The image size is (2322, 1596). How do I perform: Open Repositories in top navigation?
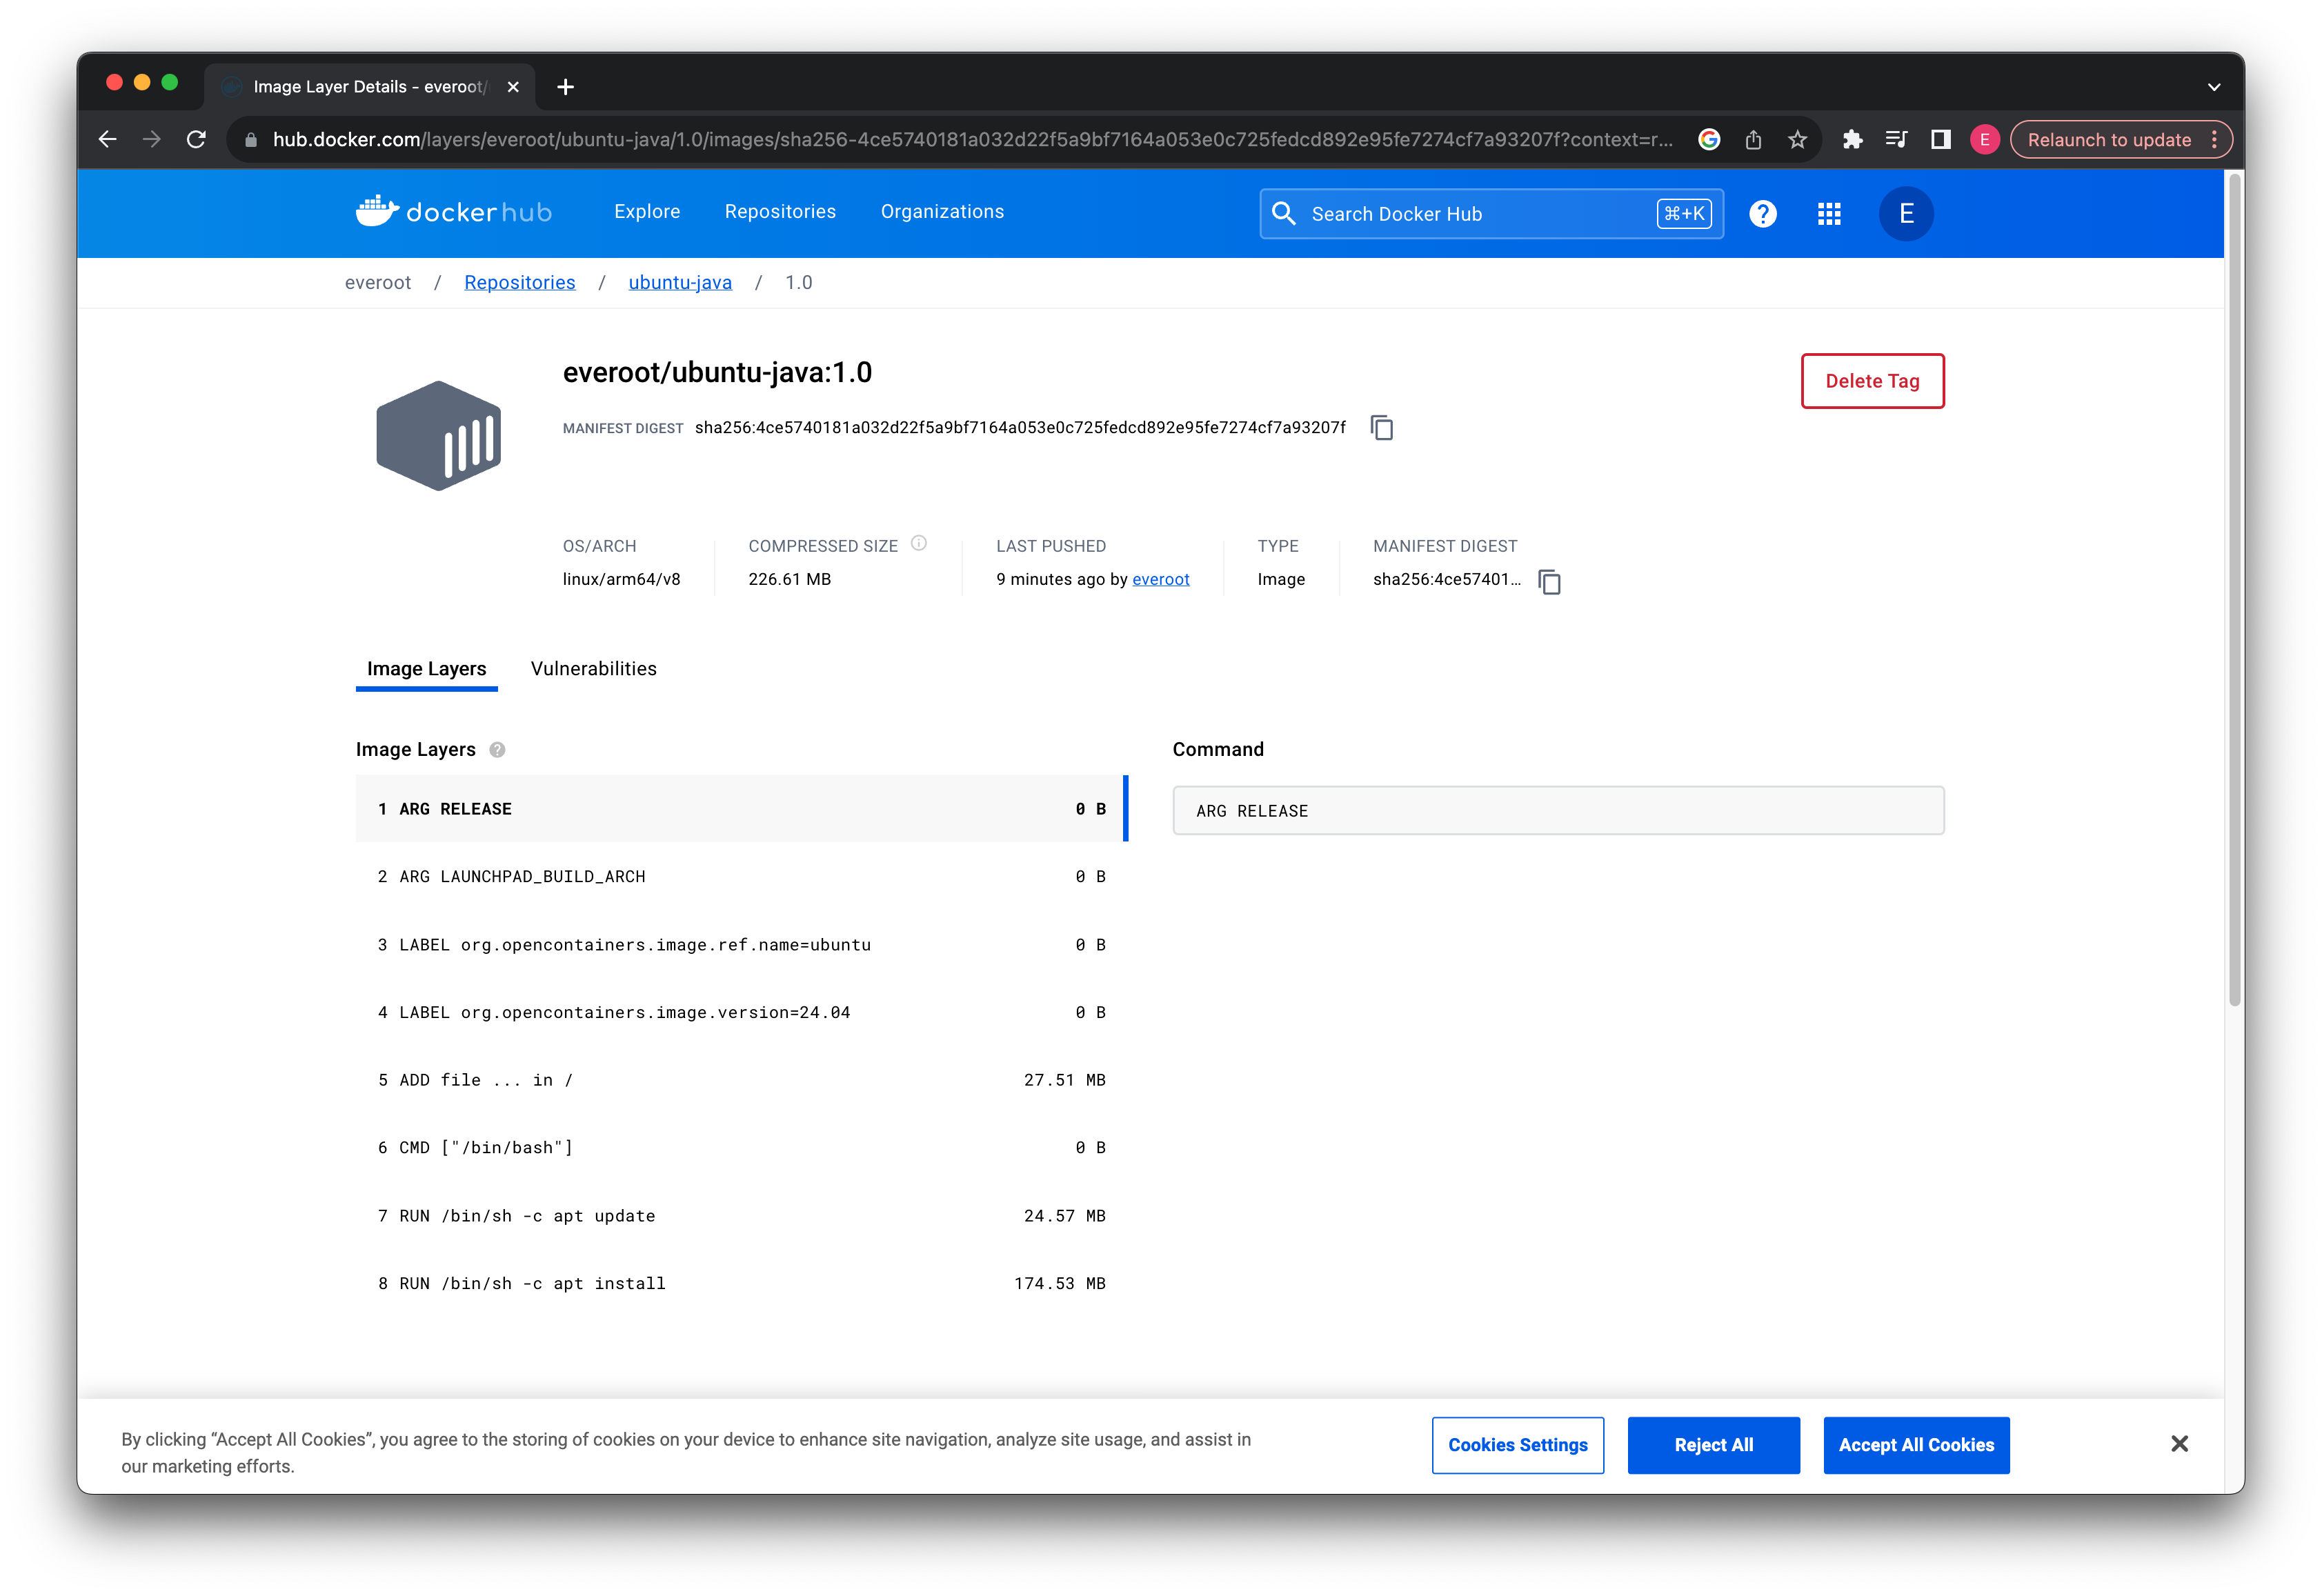(x=780, y=212)
